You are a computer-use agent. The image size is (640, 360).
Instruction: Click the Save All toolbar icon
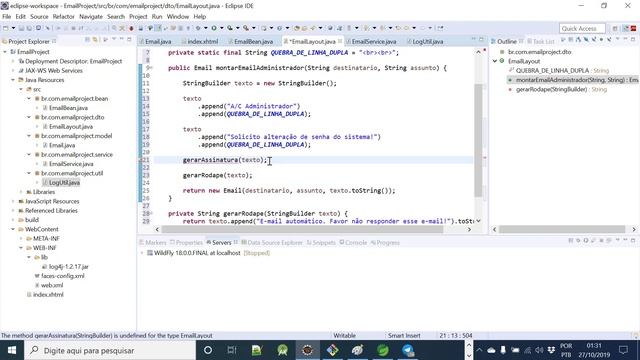29,28
